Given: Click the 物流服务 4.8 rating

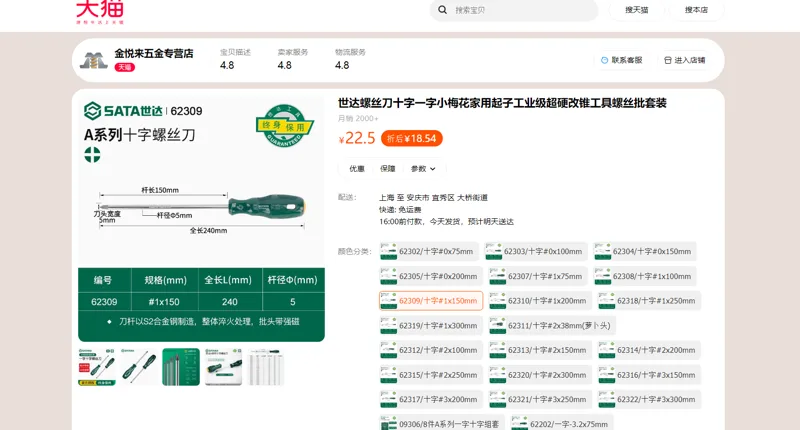Looking at the screenshot, I should click(x=350, y=59).
